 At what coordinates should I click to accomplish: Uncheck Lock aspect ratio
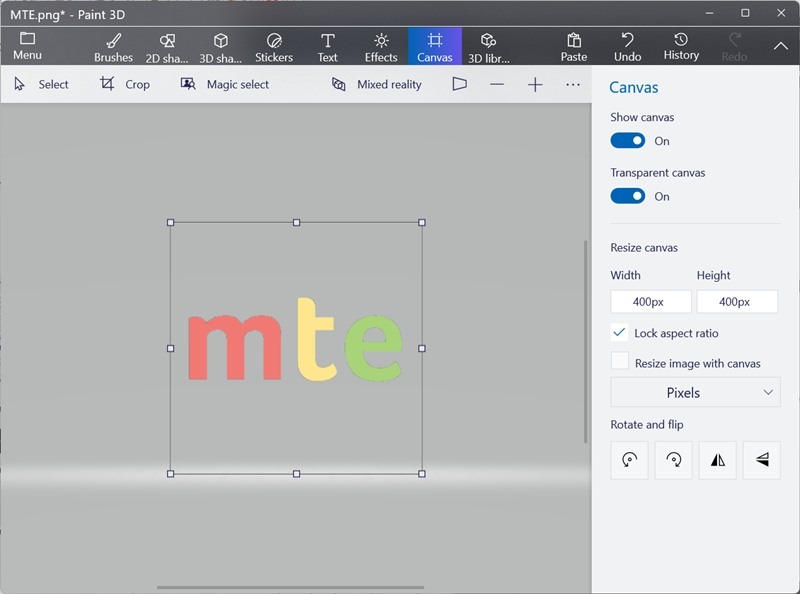pos(620,333)
